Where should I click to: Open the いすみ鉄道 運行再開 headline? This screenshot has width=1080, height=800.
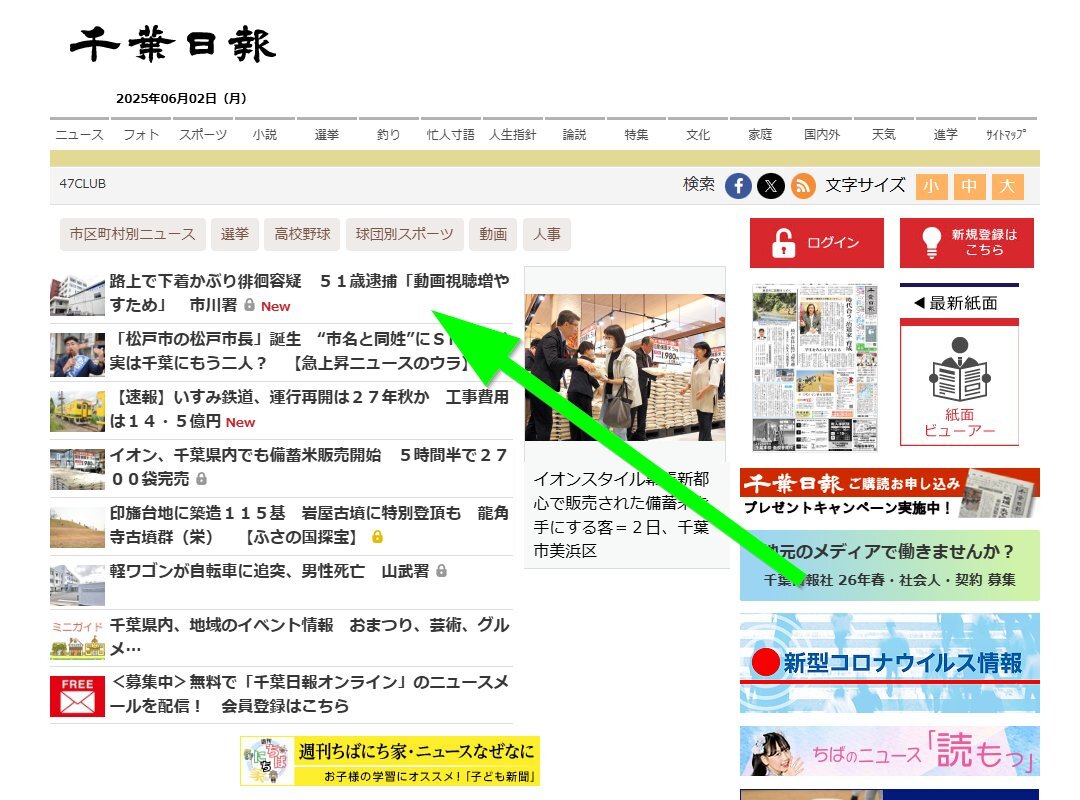point(310,409)
